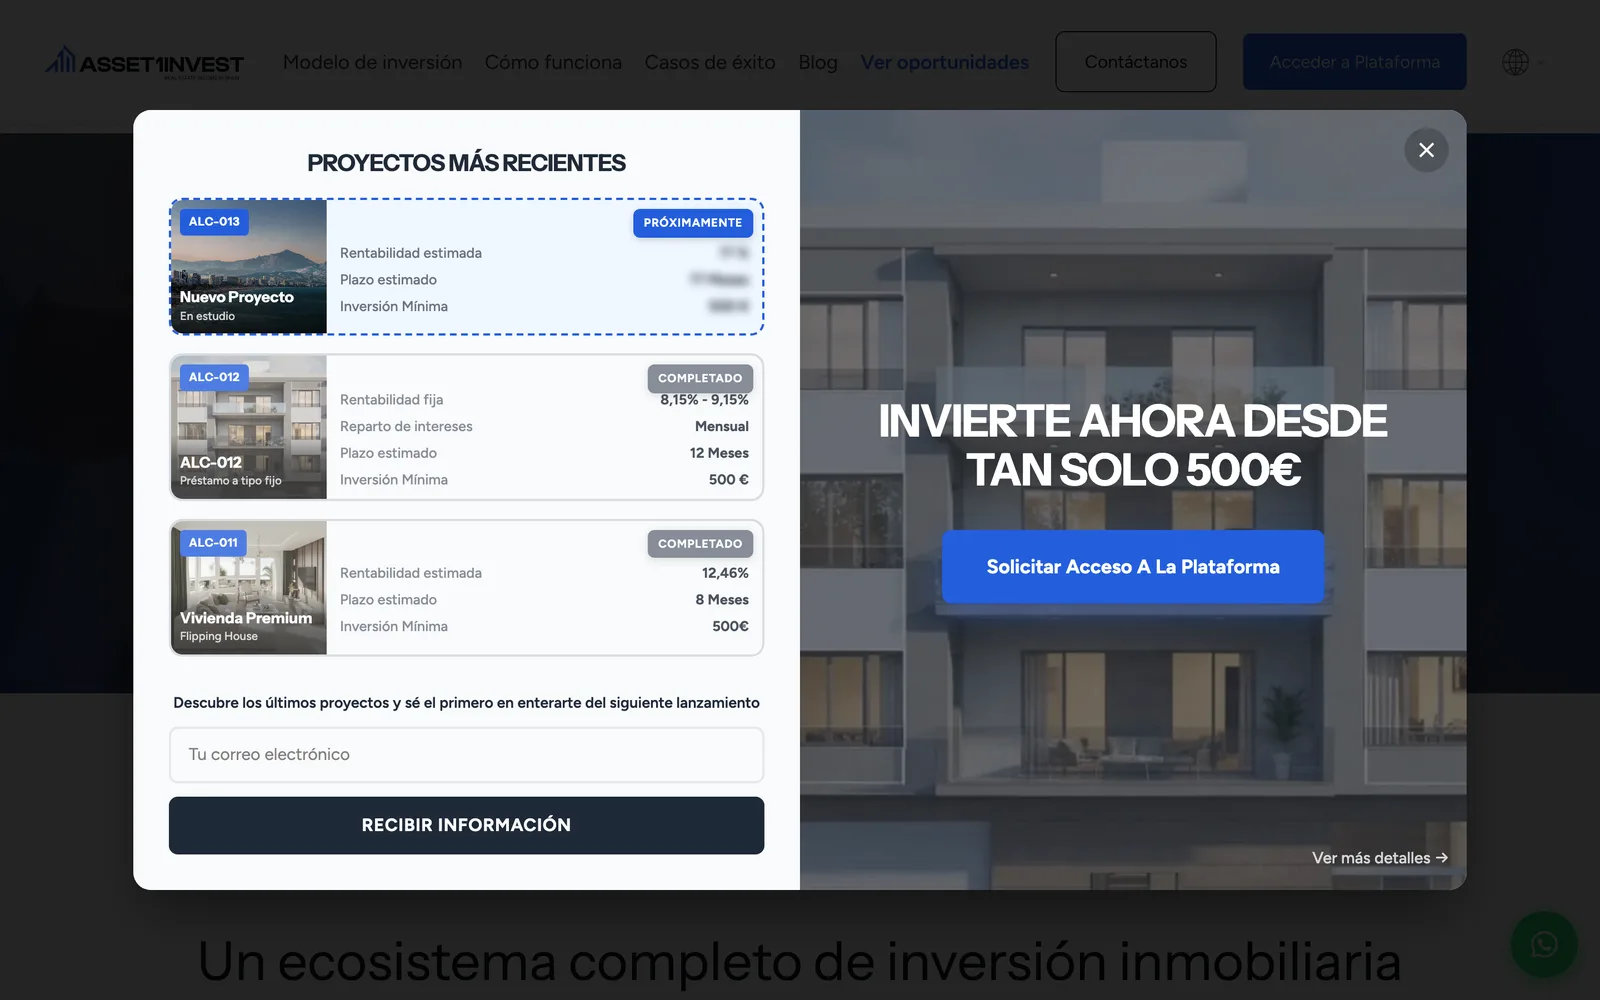Viewport: 1600px width, 1000px height.
Task: Click the Mensual reparto value
Action: 722,426
